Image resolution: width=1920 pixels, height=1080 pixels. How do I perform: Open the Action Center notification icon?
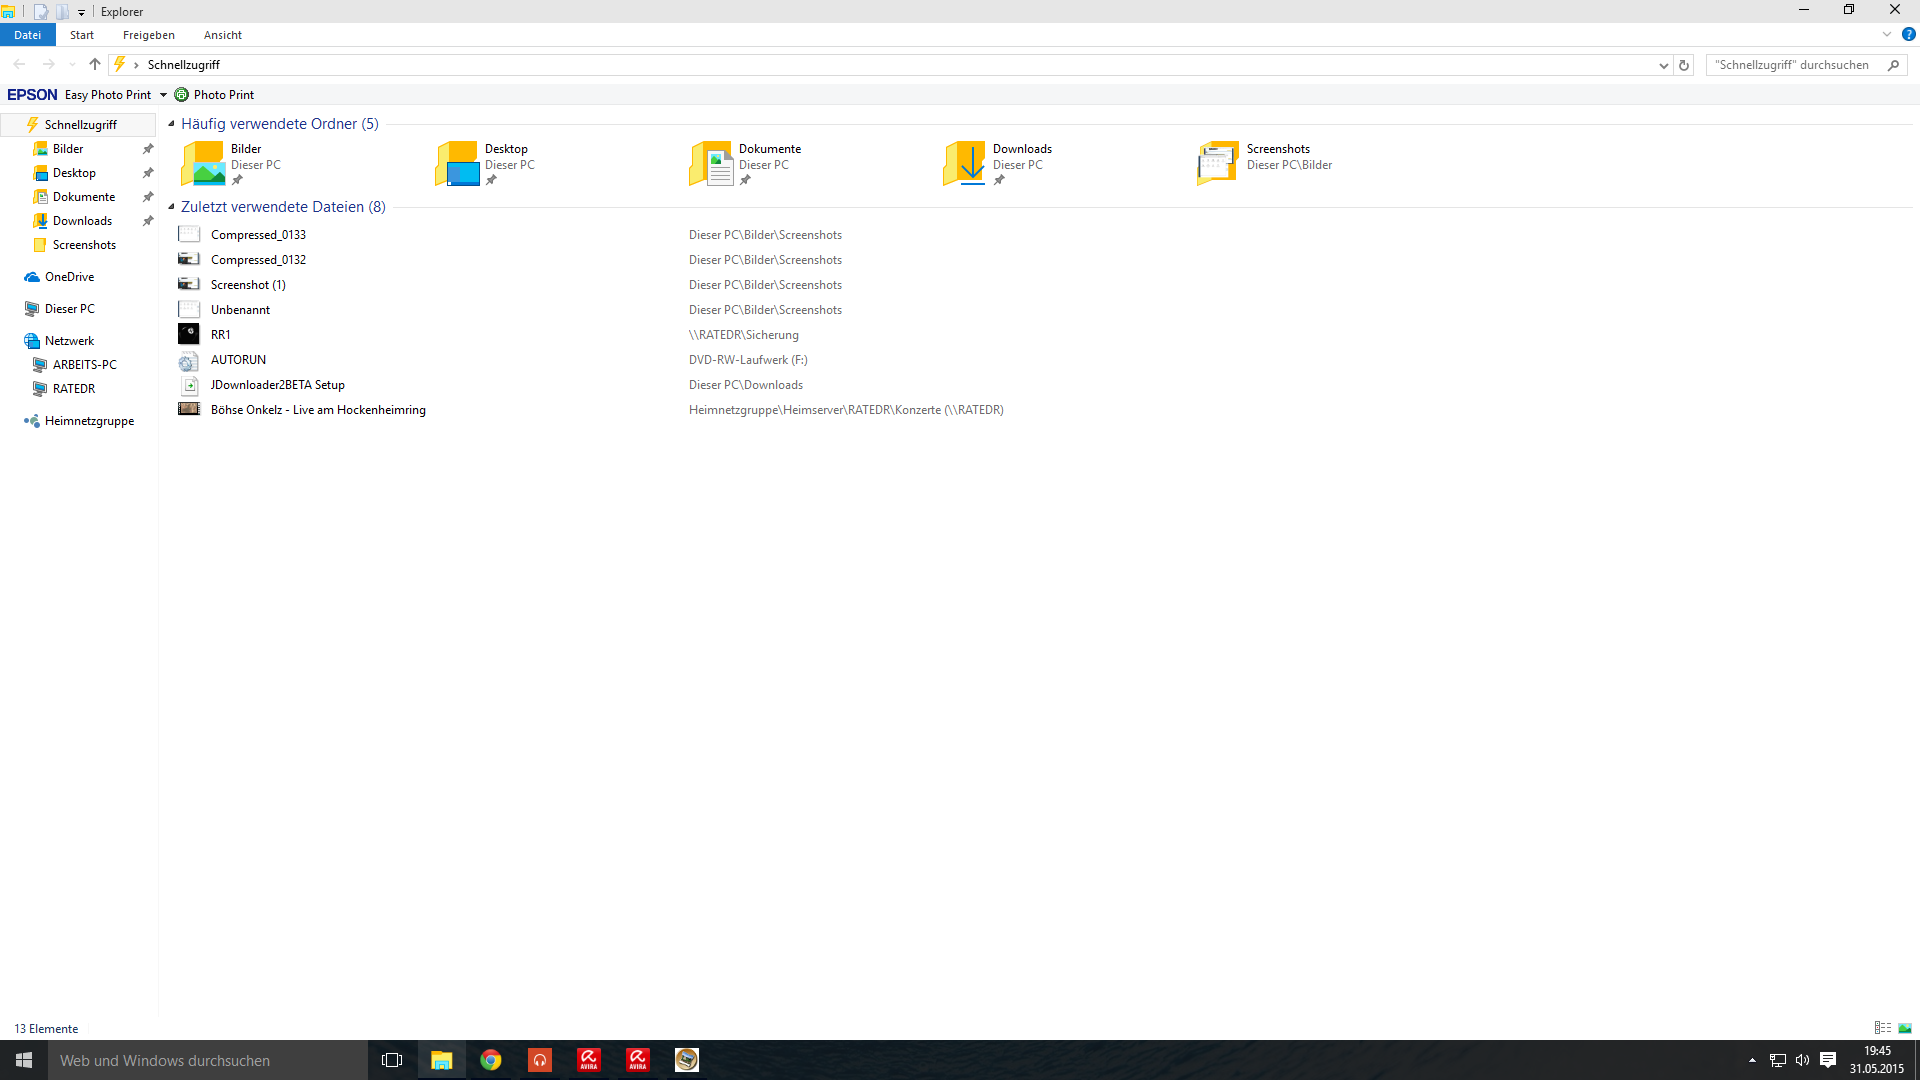(1828, 1060)
